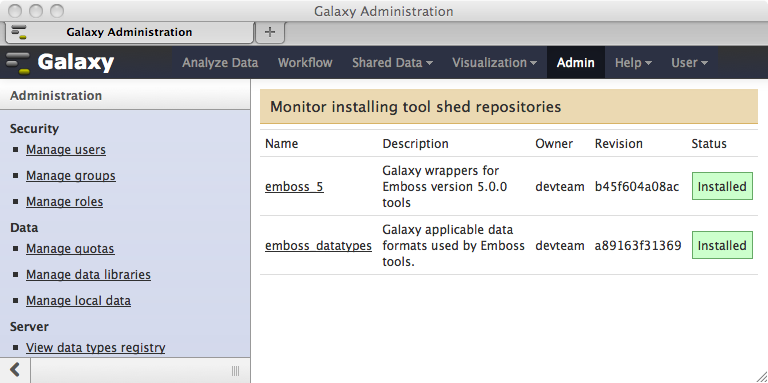The image size is (768, 383).
Task: Select the Galaxy Administration browser tab
Action: [x=129, y=32]
